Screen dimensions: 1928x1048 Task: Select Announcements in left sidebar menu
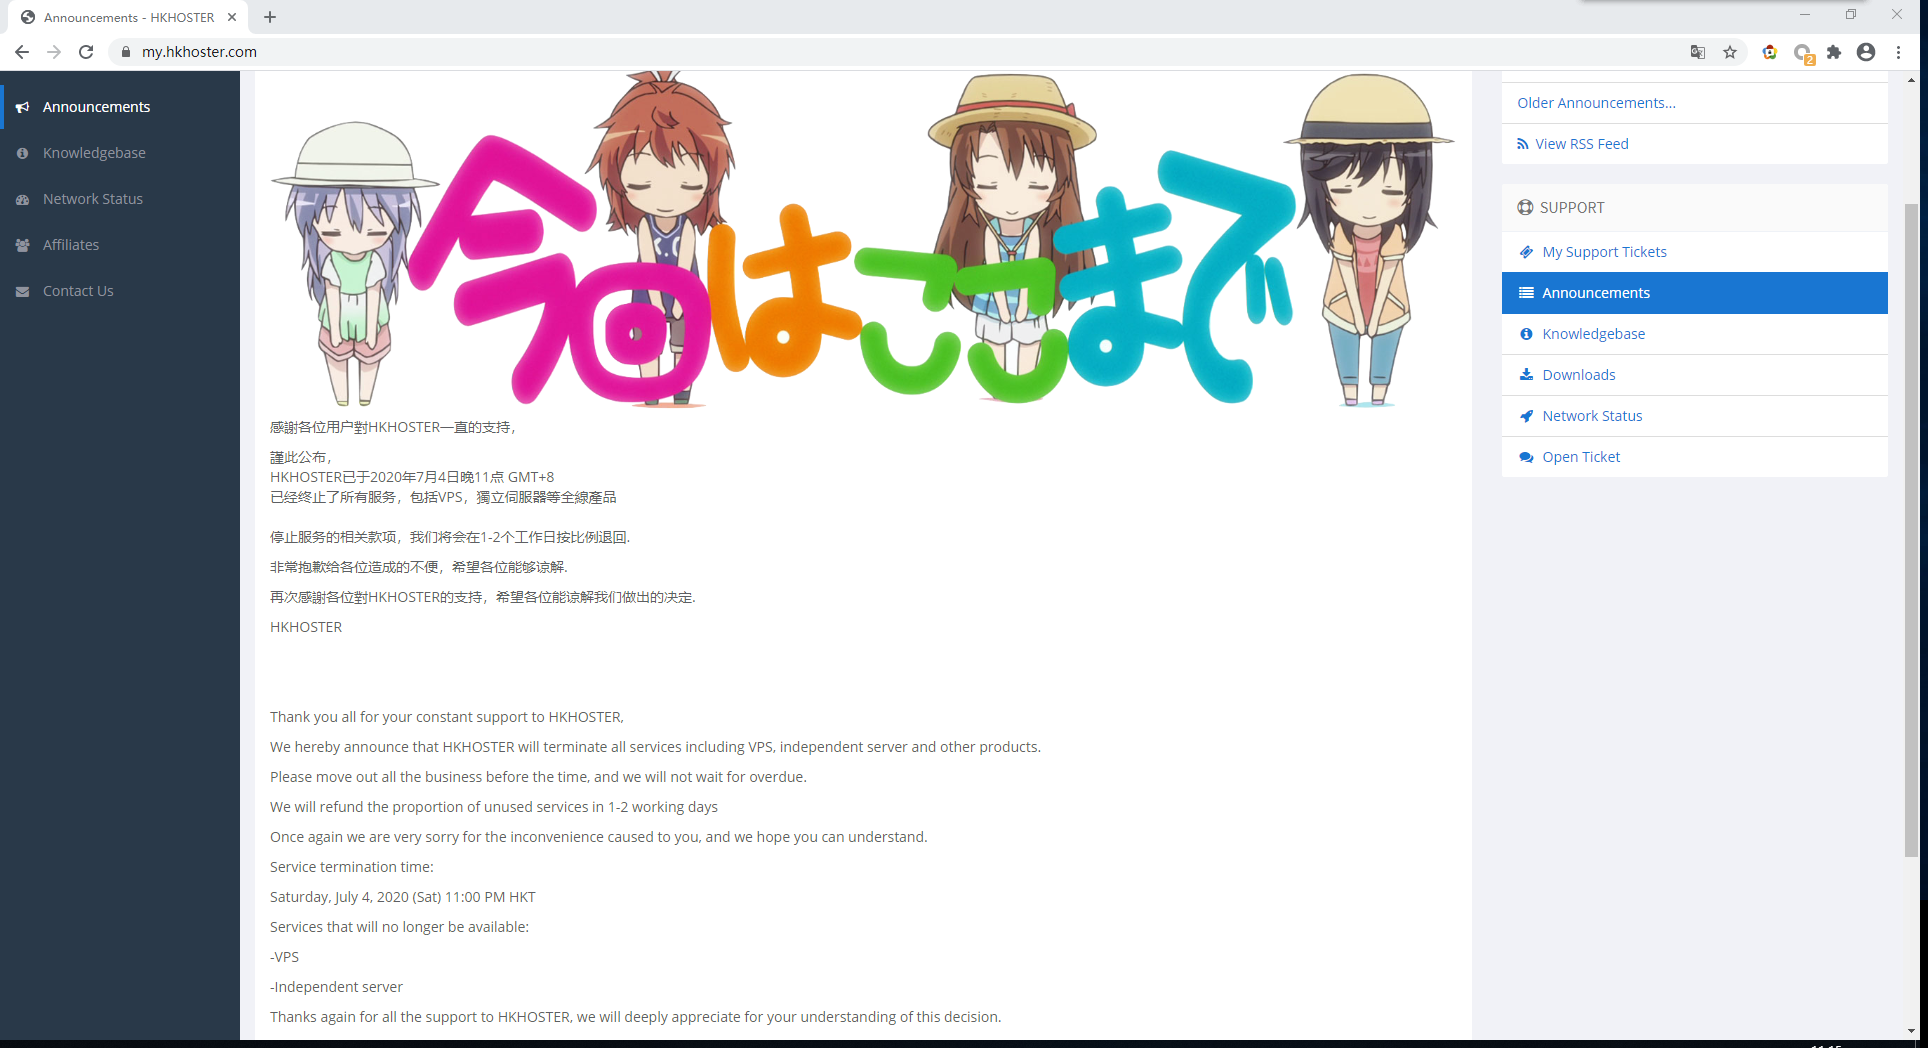coord(120,107)
